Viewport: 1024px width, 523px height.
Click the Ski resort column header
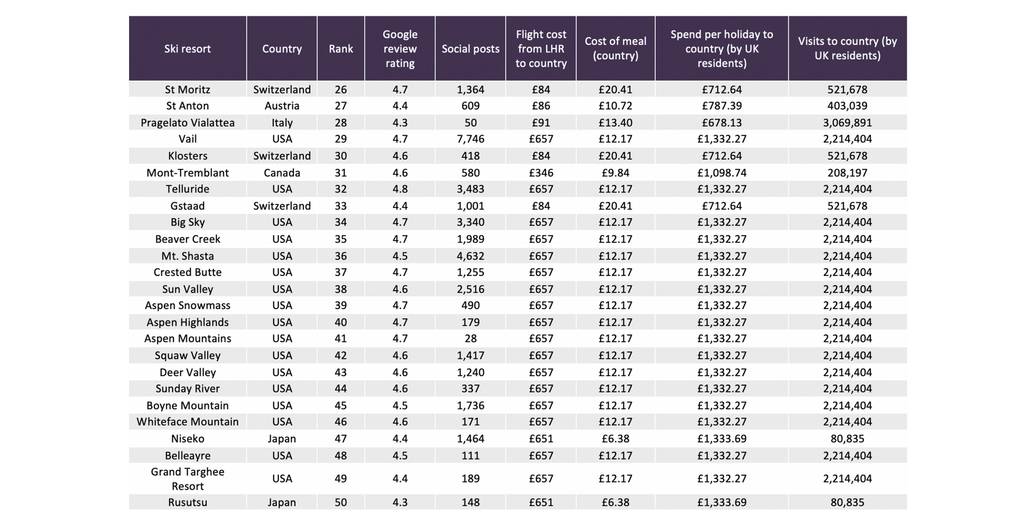point(187,48)
